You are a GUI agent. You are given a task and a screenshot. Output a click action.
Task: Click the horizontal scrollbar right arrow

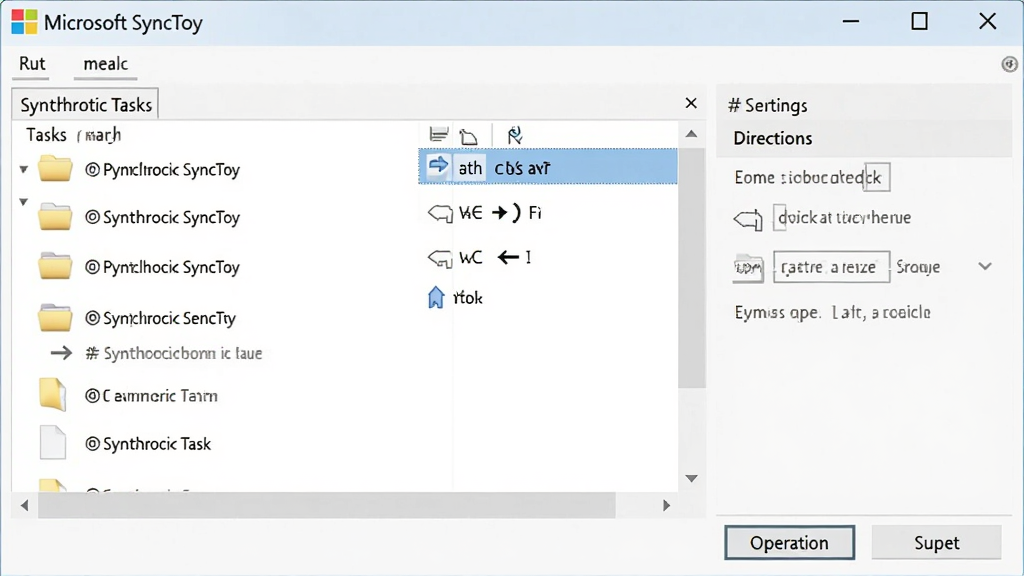tap(666, 505)
